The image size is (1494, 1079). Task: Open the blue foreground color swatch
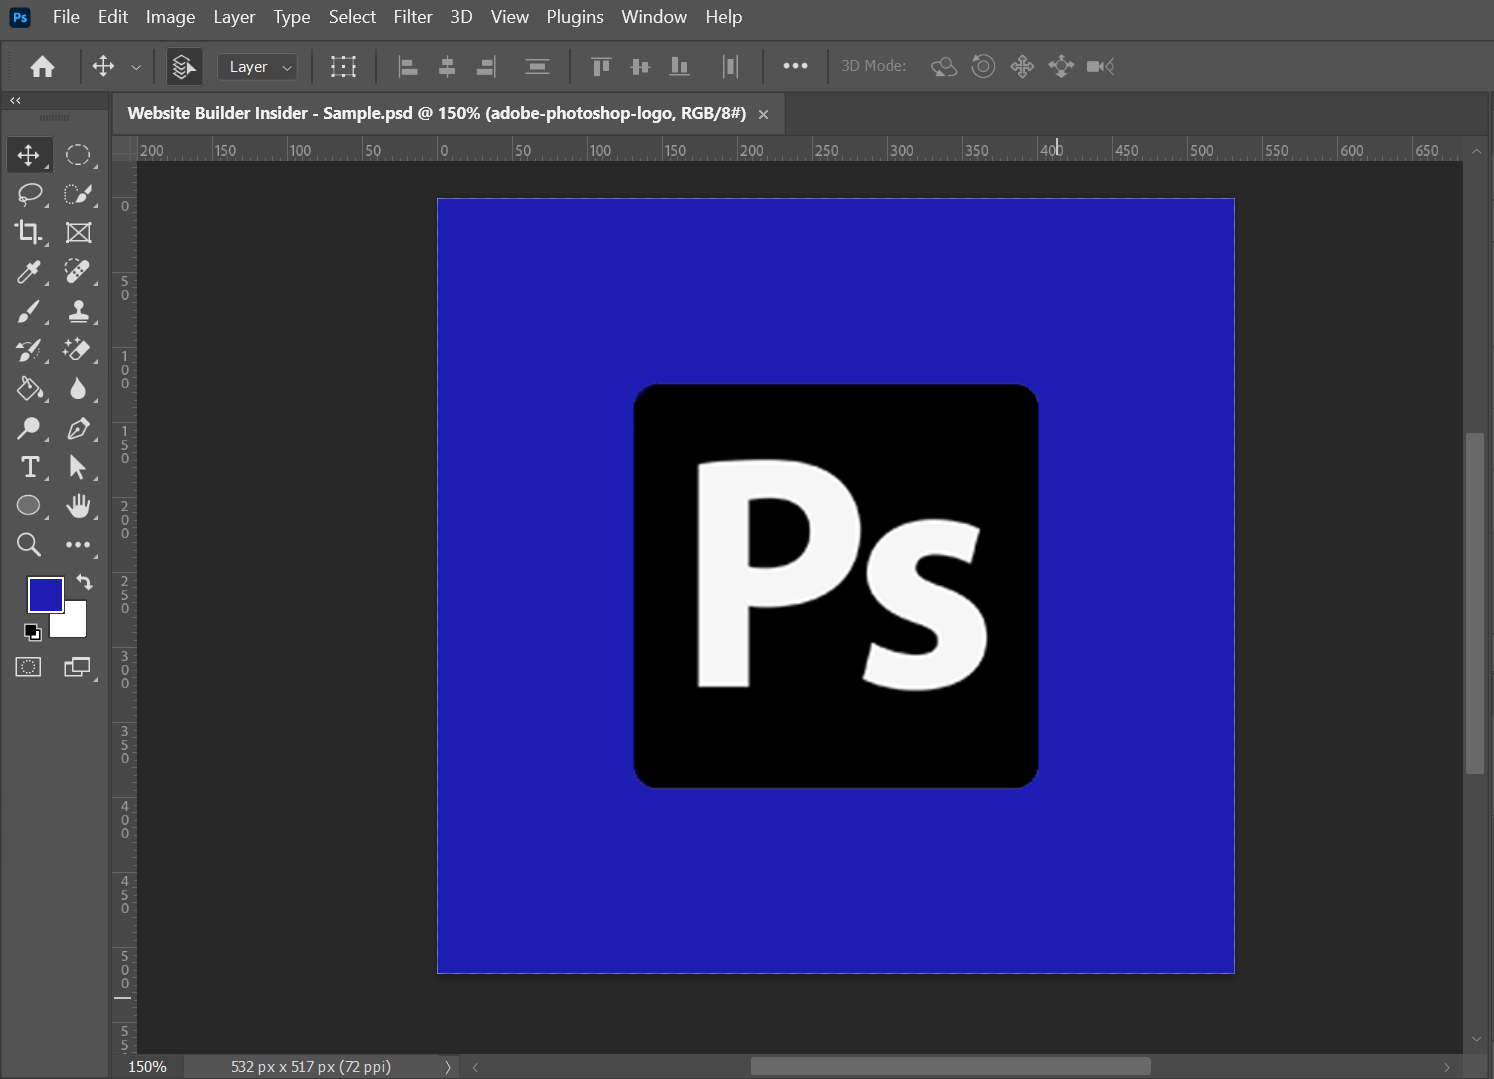(45, 594)
